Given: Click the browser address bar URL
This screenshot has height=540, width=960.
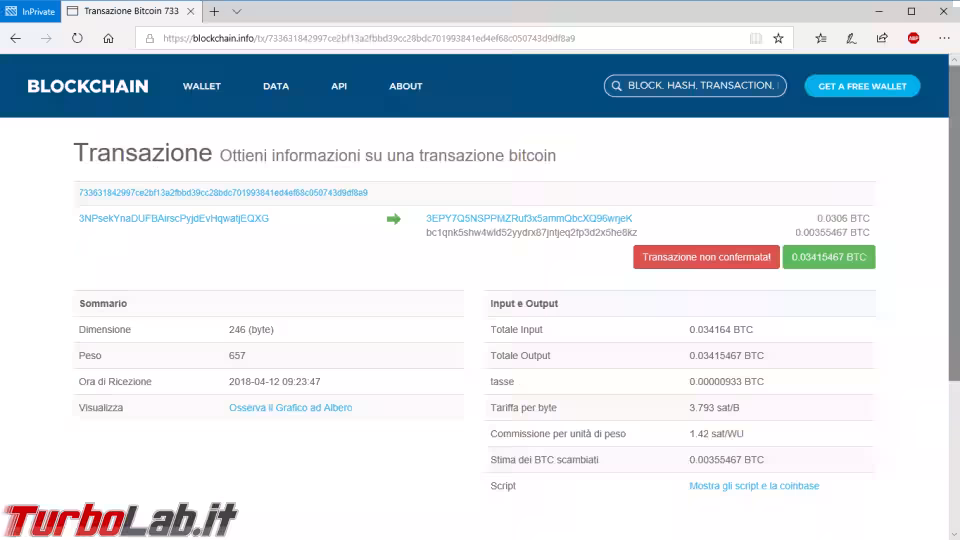Looking at the screenshot, I should point(369,38).
